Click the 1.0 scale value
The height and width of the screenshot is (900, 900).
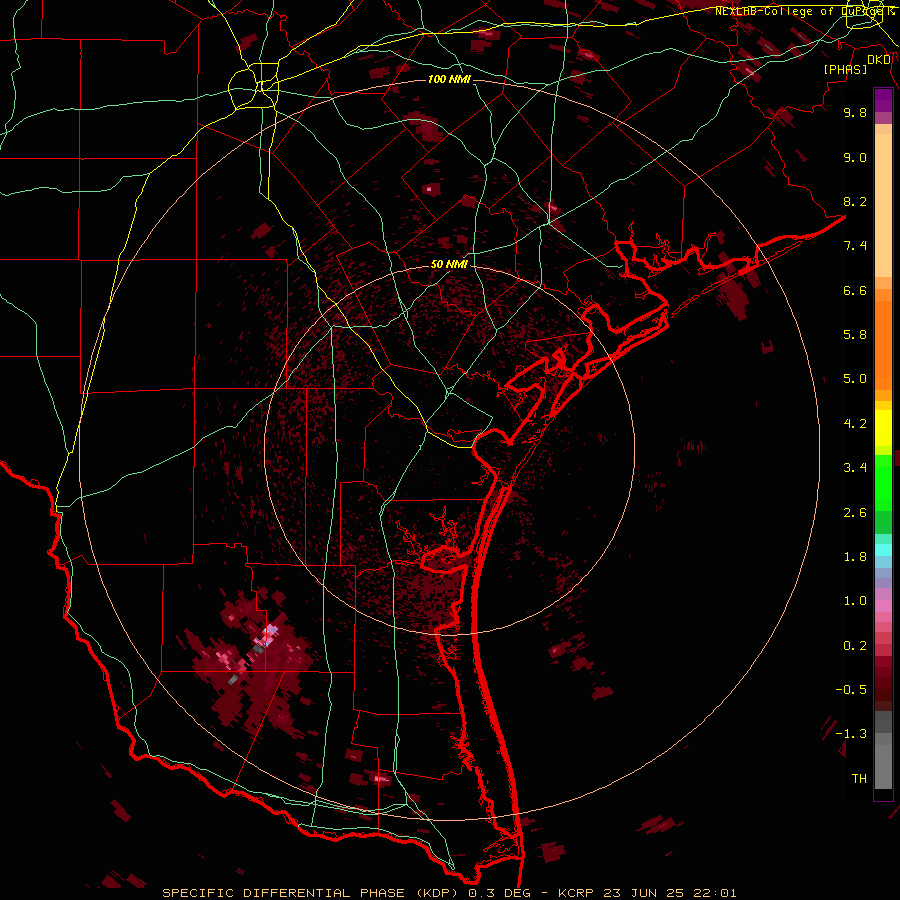click(855, 601)
